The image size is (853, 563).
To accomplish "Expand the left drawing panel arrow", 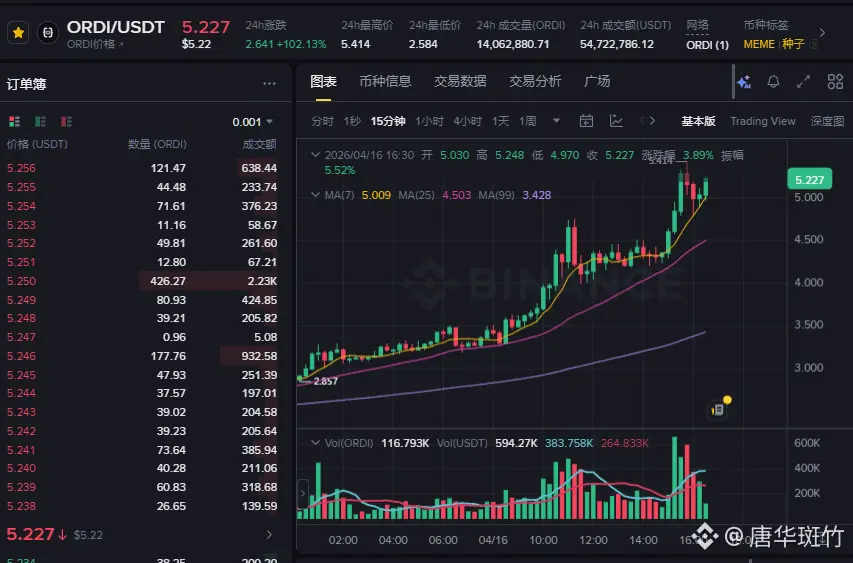I will [303, 494].
